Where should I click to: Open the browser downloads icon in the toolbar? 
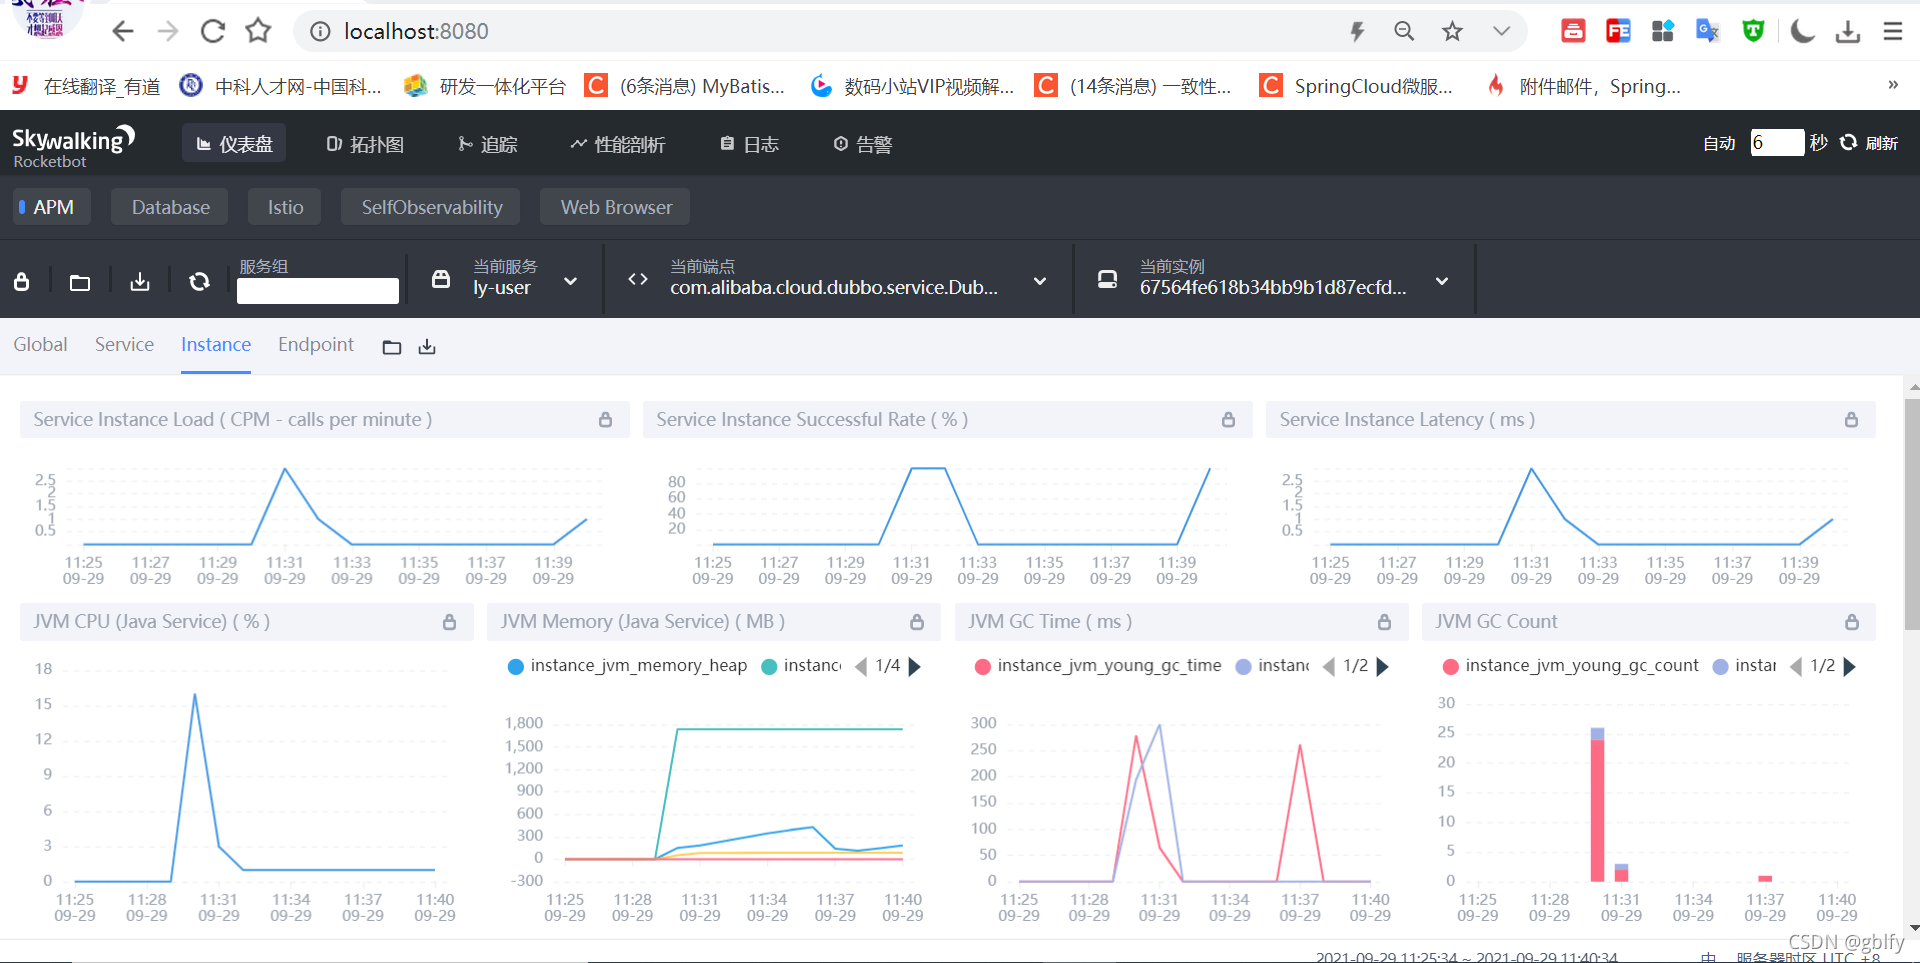[1848, 32]
